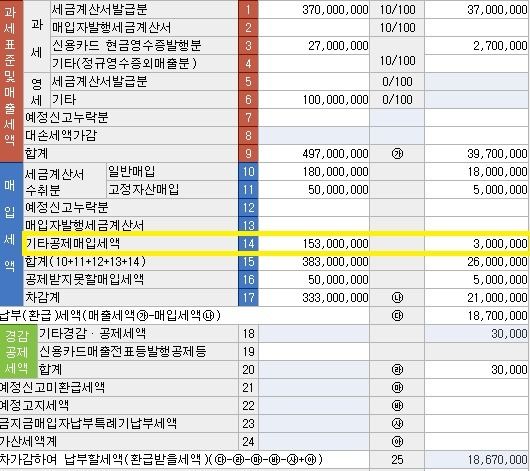Select the 153,000,000 amount cell
Screen dimensions: 530x471
coord(314,243)
